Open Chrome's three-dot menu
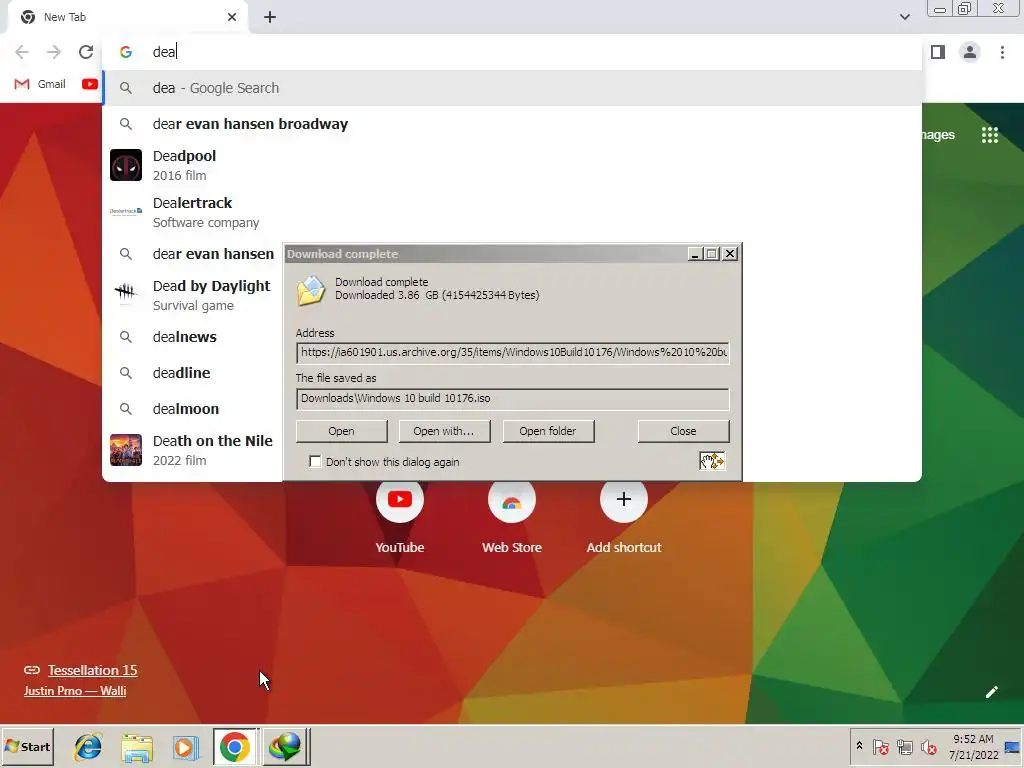Image resolution: width=1024 pixels, height=768 pixels. (x=1002, y=52)
